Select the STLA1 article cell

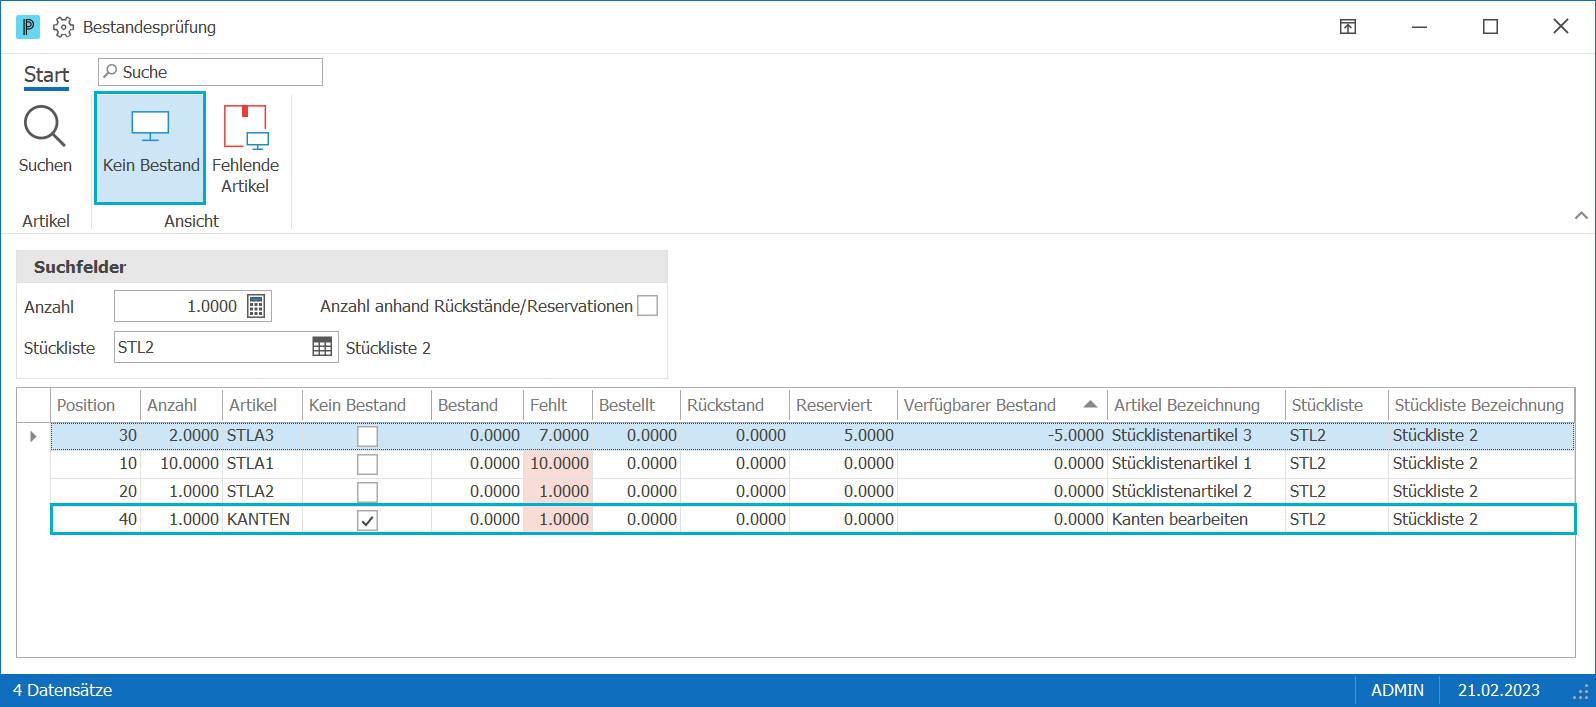262,464
